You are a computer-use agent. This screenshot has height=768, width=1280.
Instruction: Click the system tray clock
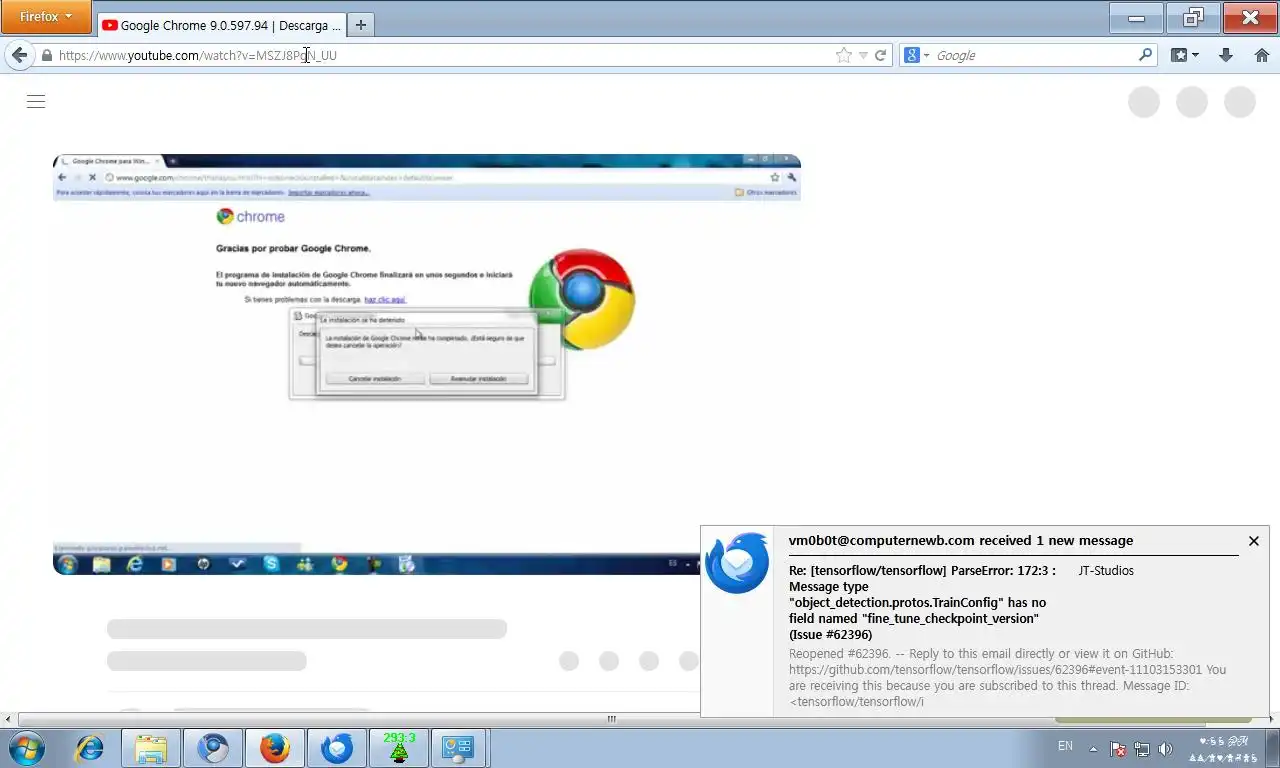pyautogui.click(x=1224, y=749)
